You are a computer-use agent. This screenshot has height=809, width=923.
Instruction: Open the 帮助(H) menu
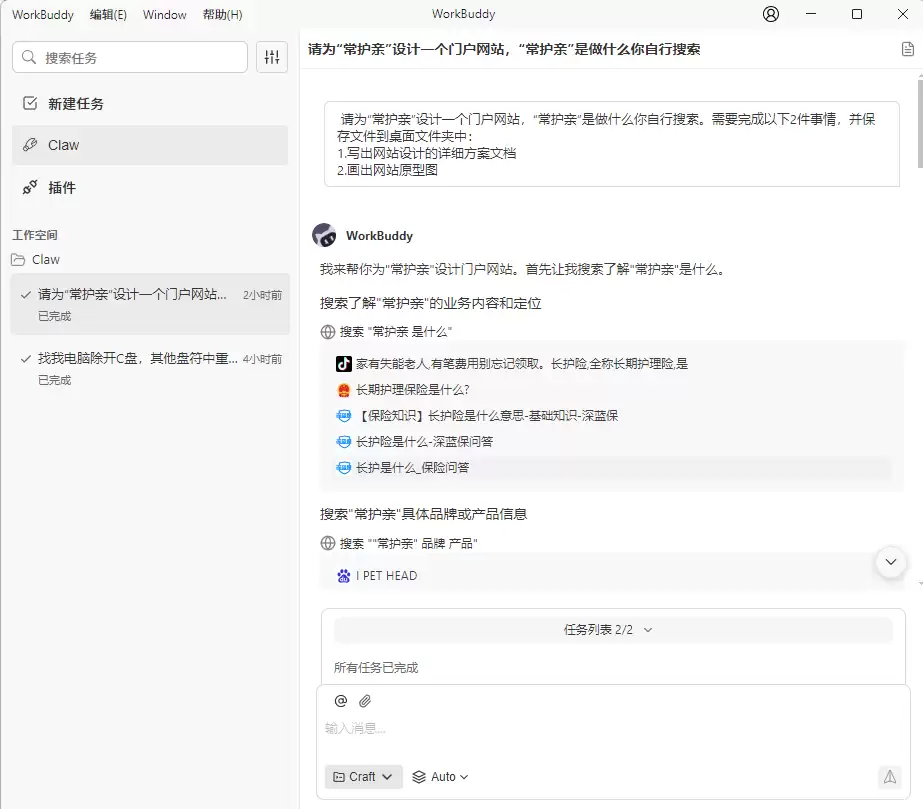point(222,15)
